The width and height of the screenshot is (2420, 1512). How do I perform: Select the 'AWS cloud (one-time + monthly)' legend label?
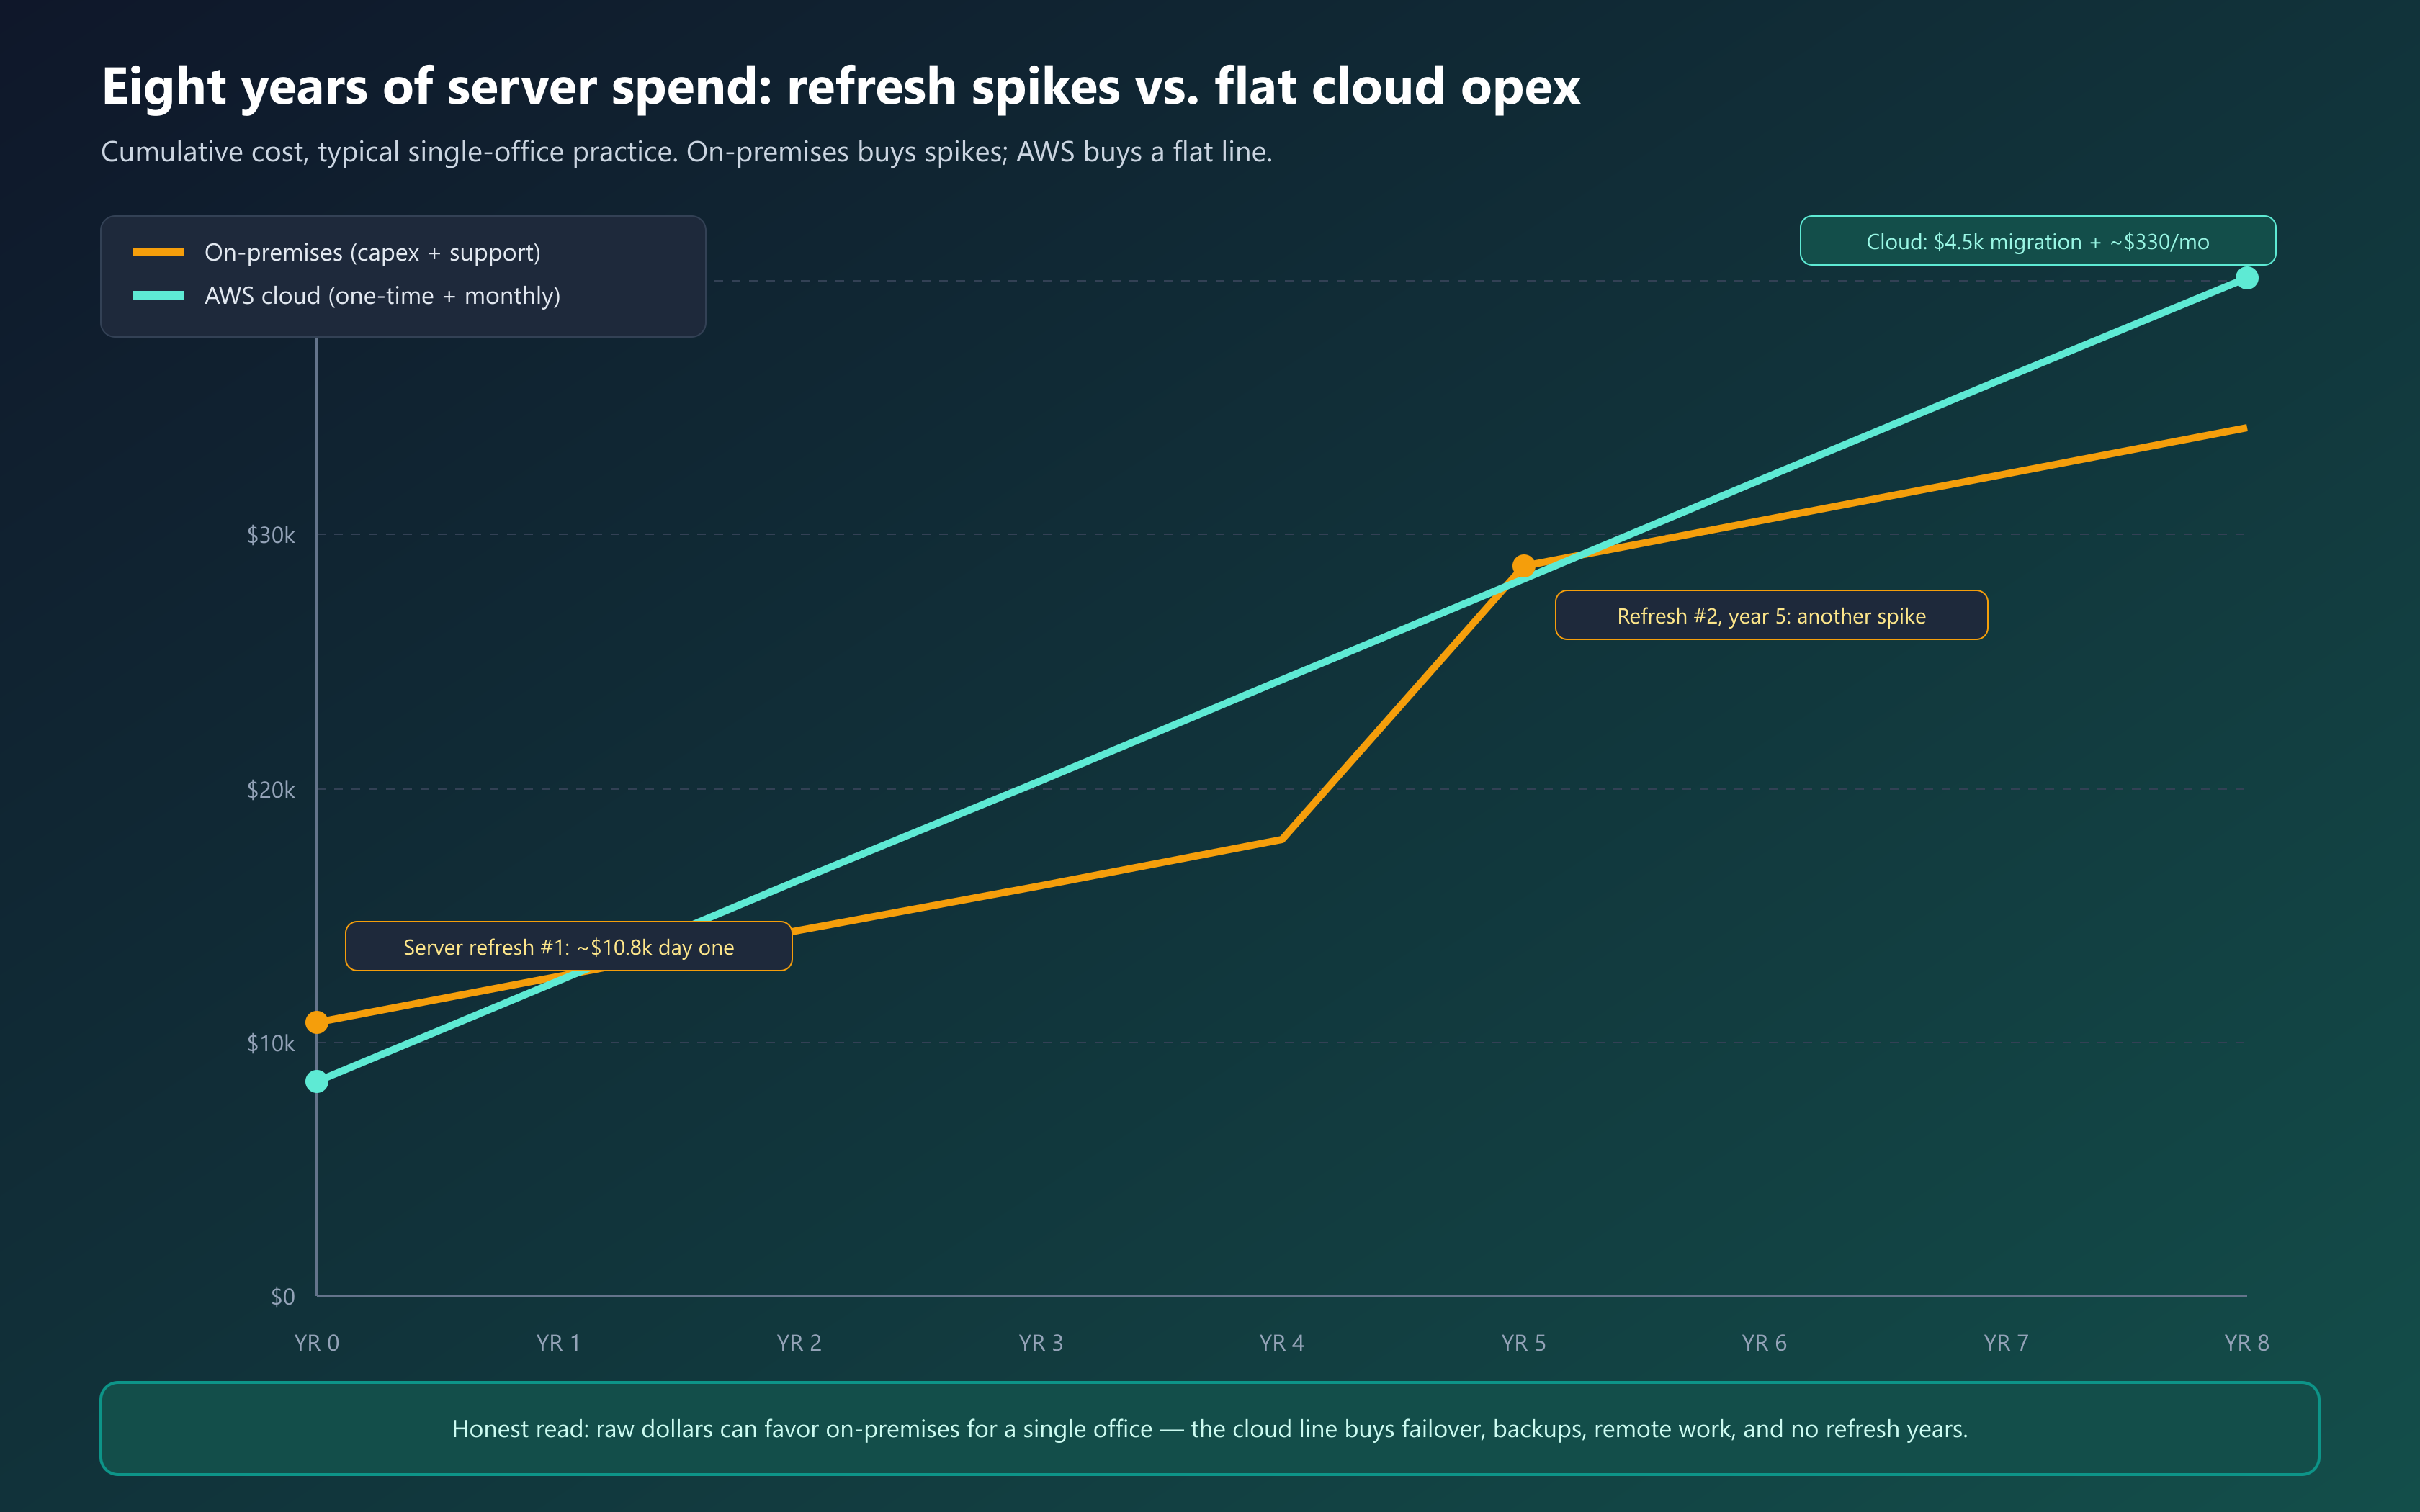tap(382, 296)
